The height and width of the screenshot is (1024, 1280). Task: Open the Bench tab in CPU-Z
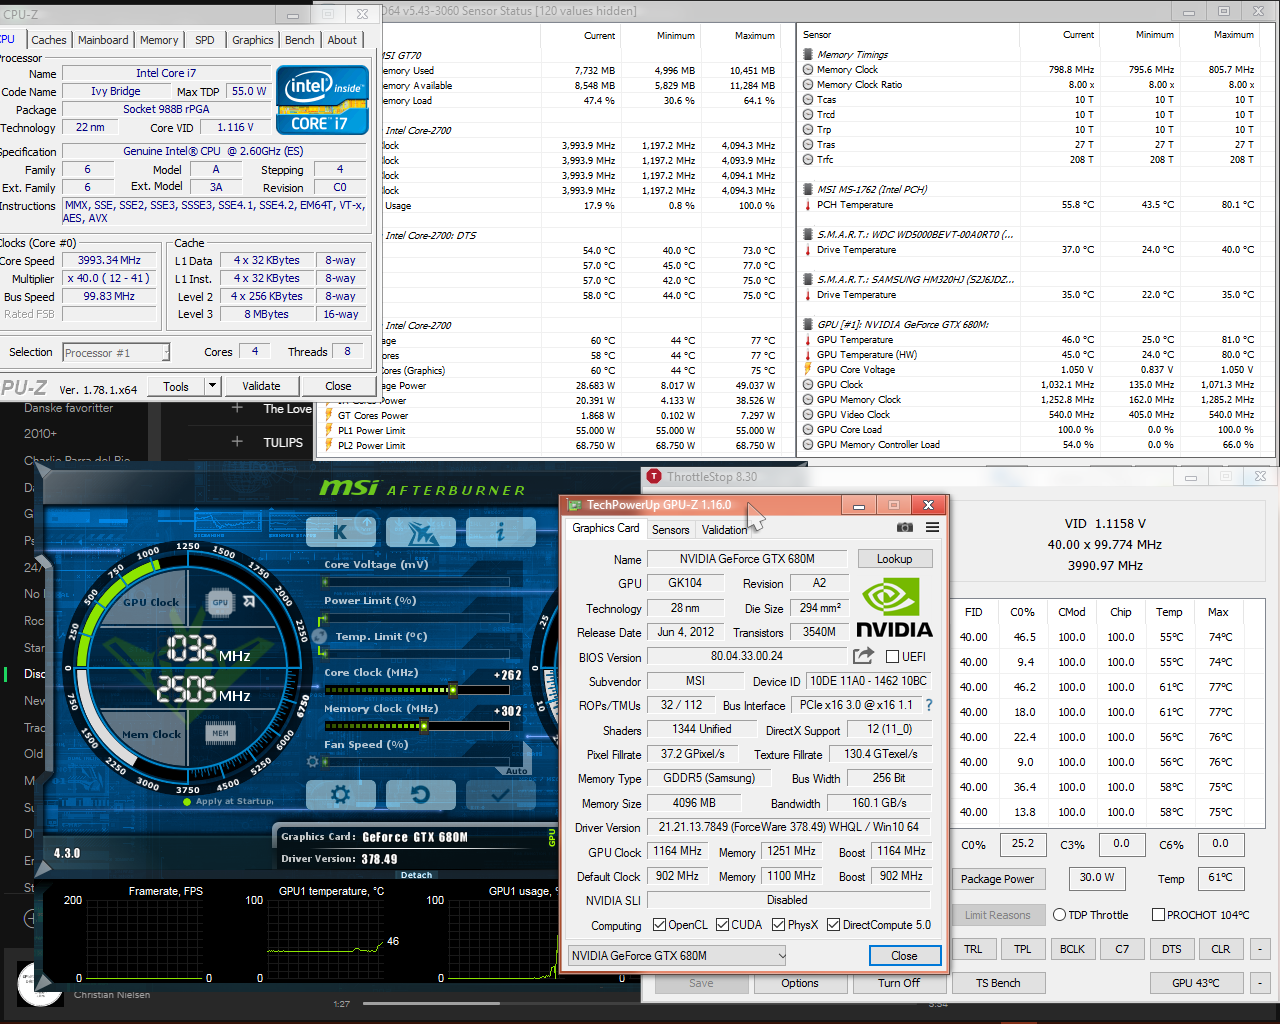[x=299, y=40]
